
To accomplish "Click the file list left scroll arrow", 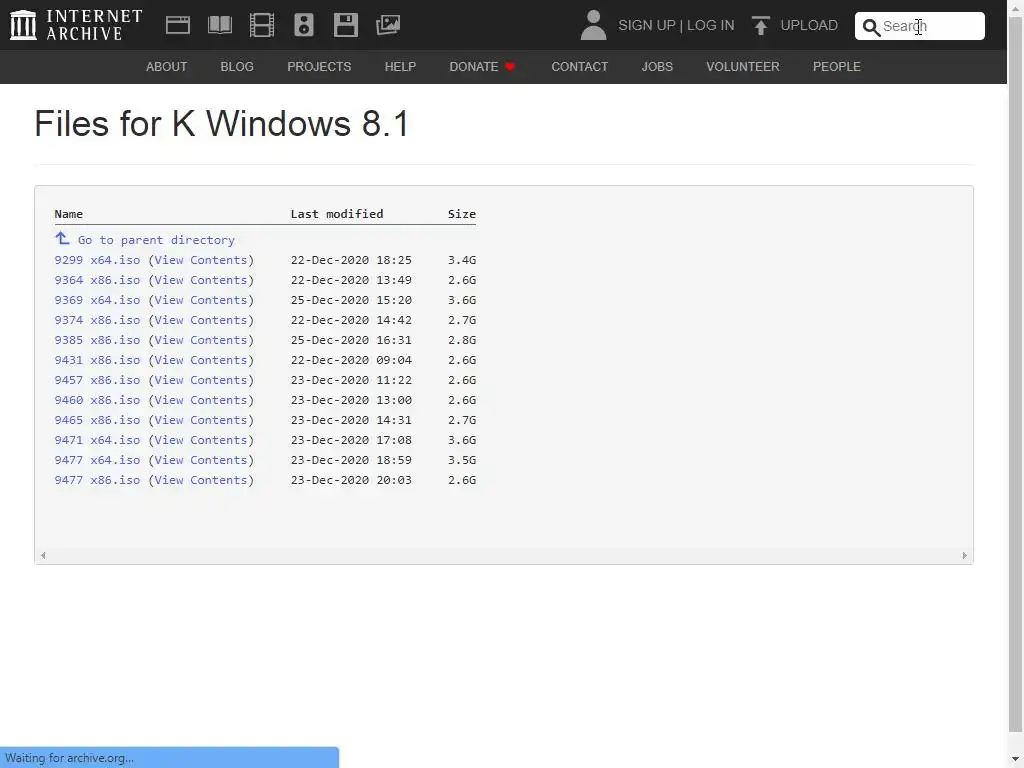I will coord(43,556).
